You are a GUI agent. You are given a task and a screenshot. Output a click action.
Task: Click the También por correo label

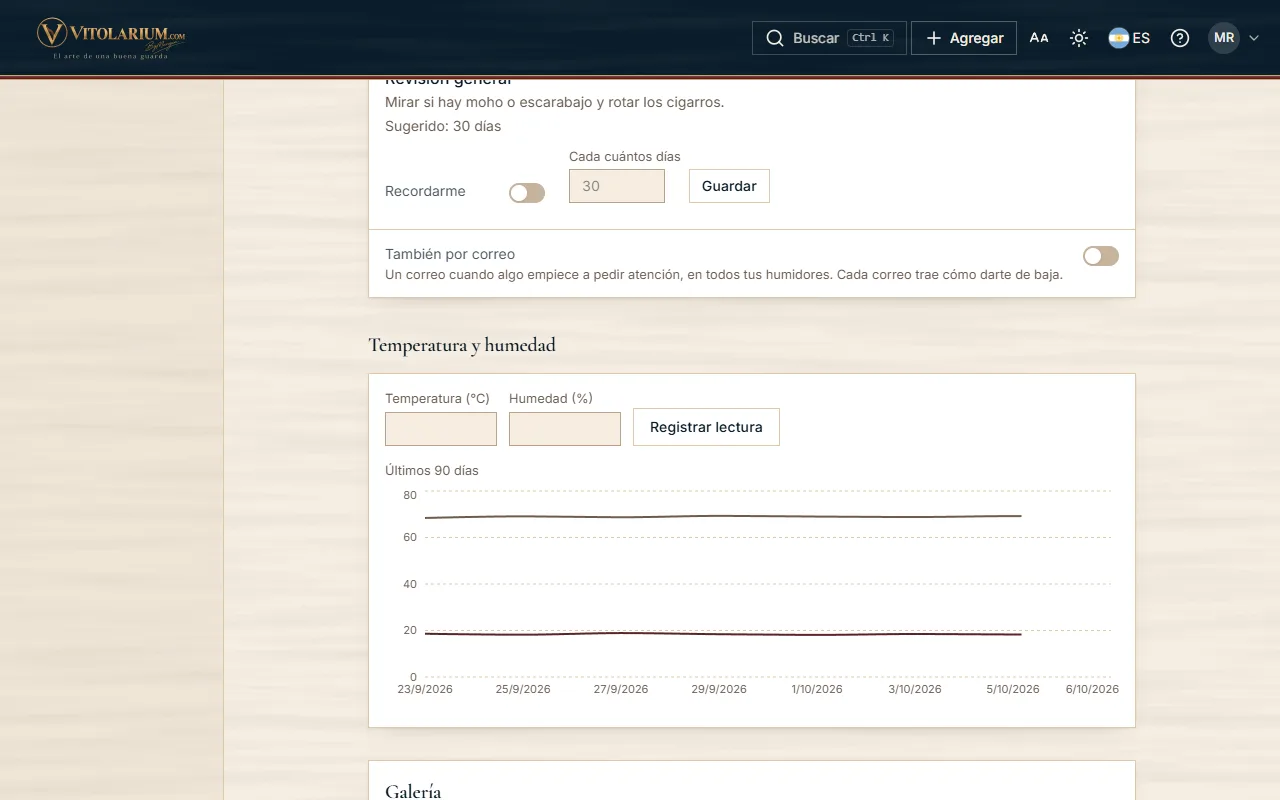point(450,254)
